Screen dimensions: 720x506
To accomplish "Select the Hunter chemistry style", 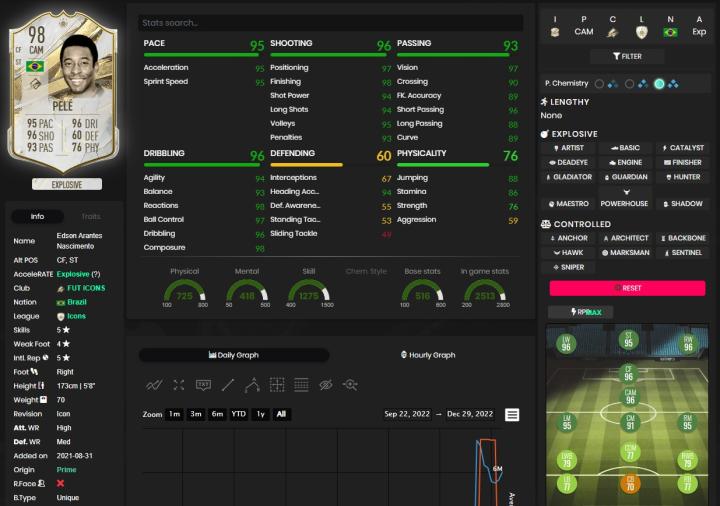I will (x=683, y=177).
